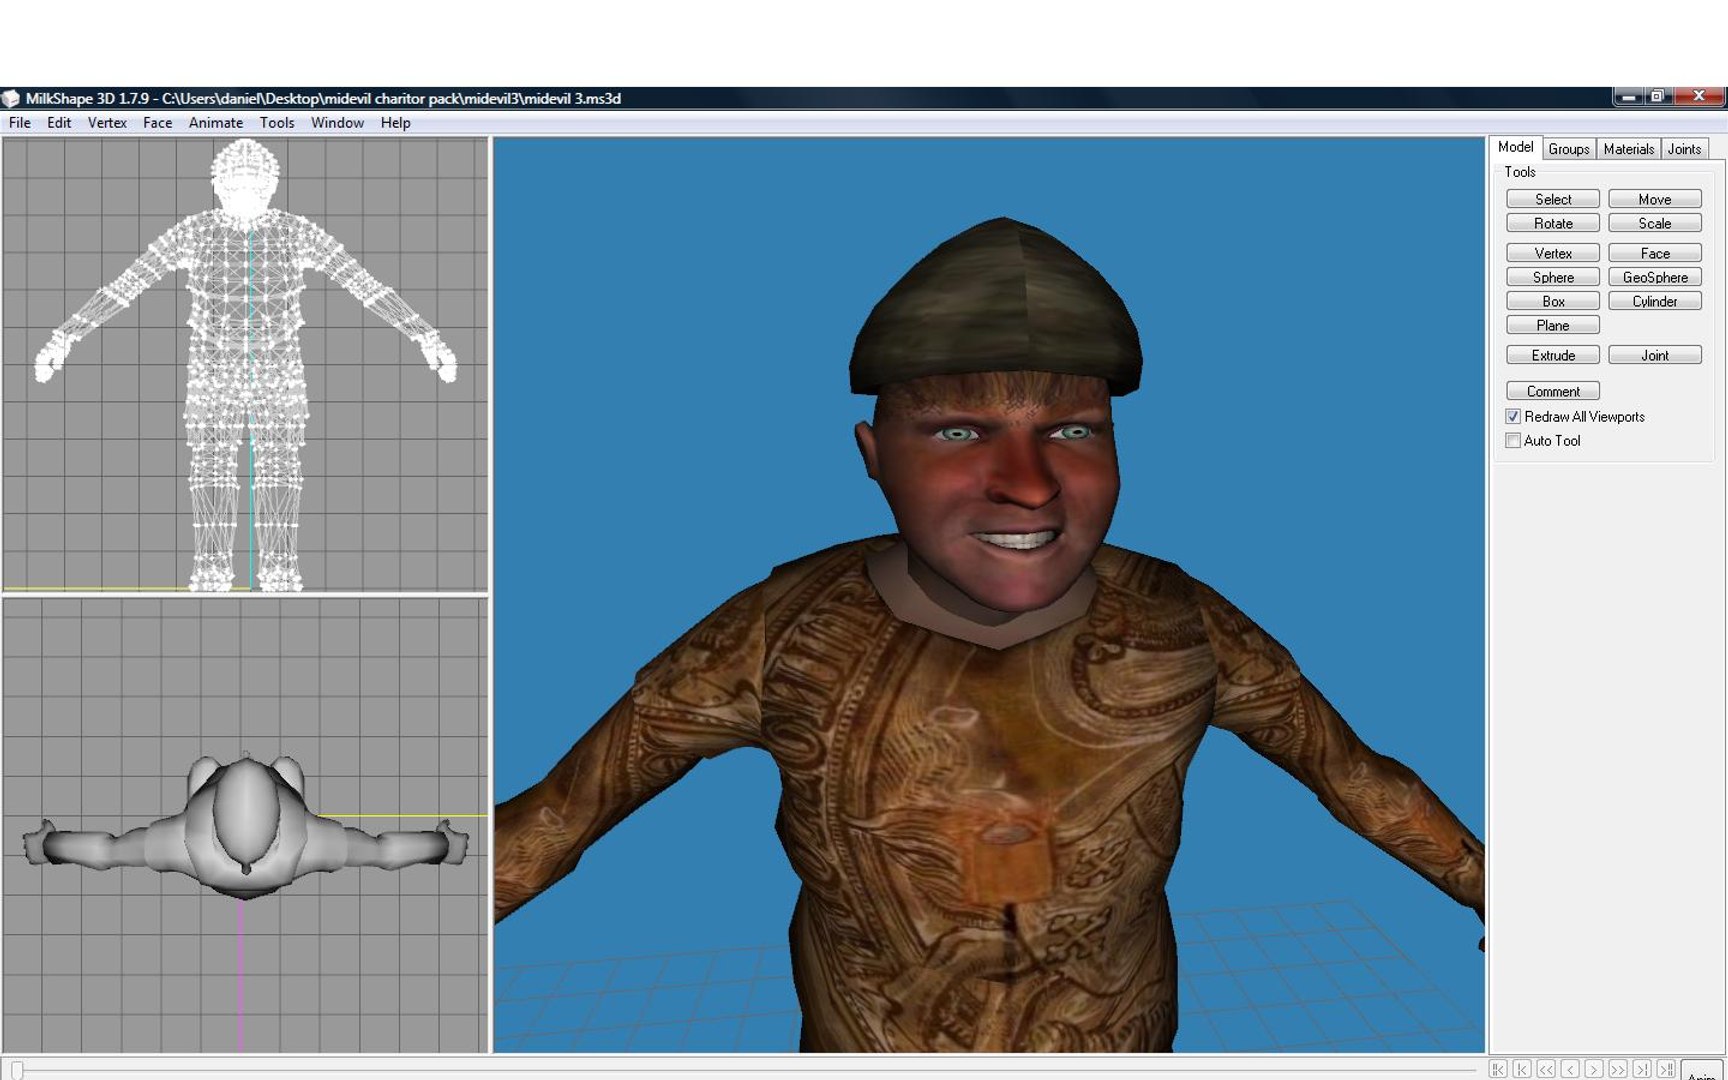This screenshot has width=1728, height=1080.
Task: Click the wireframe front viewport
Action: (245, 365)
